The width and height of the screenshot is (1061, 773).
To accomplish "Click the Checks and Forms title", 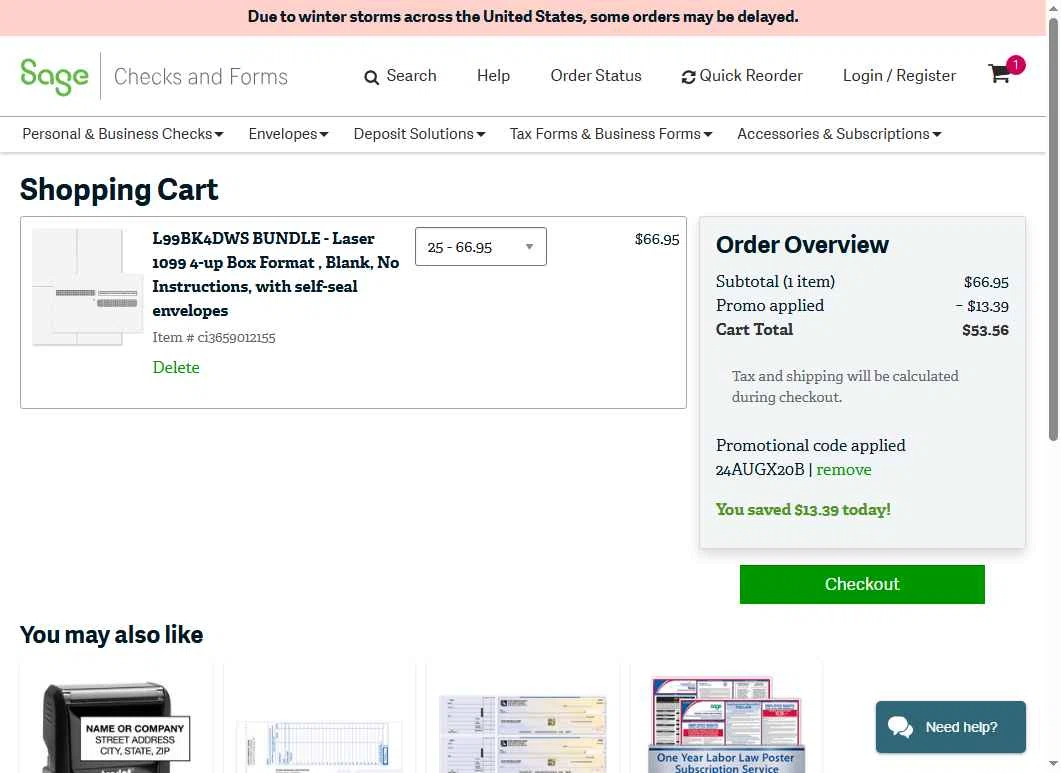I will [200, 76].
